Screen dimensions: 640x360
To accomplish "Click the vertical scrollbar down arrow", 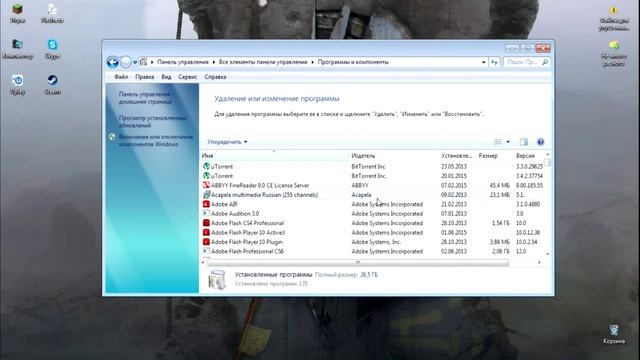I will click(x=548, y=254).
